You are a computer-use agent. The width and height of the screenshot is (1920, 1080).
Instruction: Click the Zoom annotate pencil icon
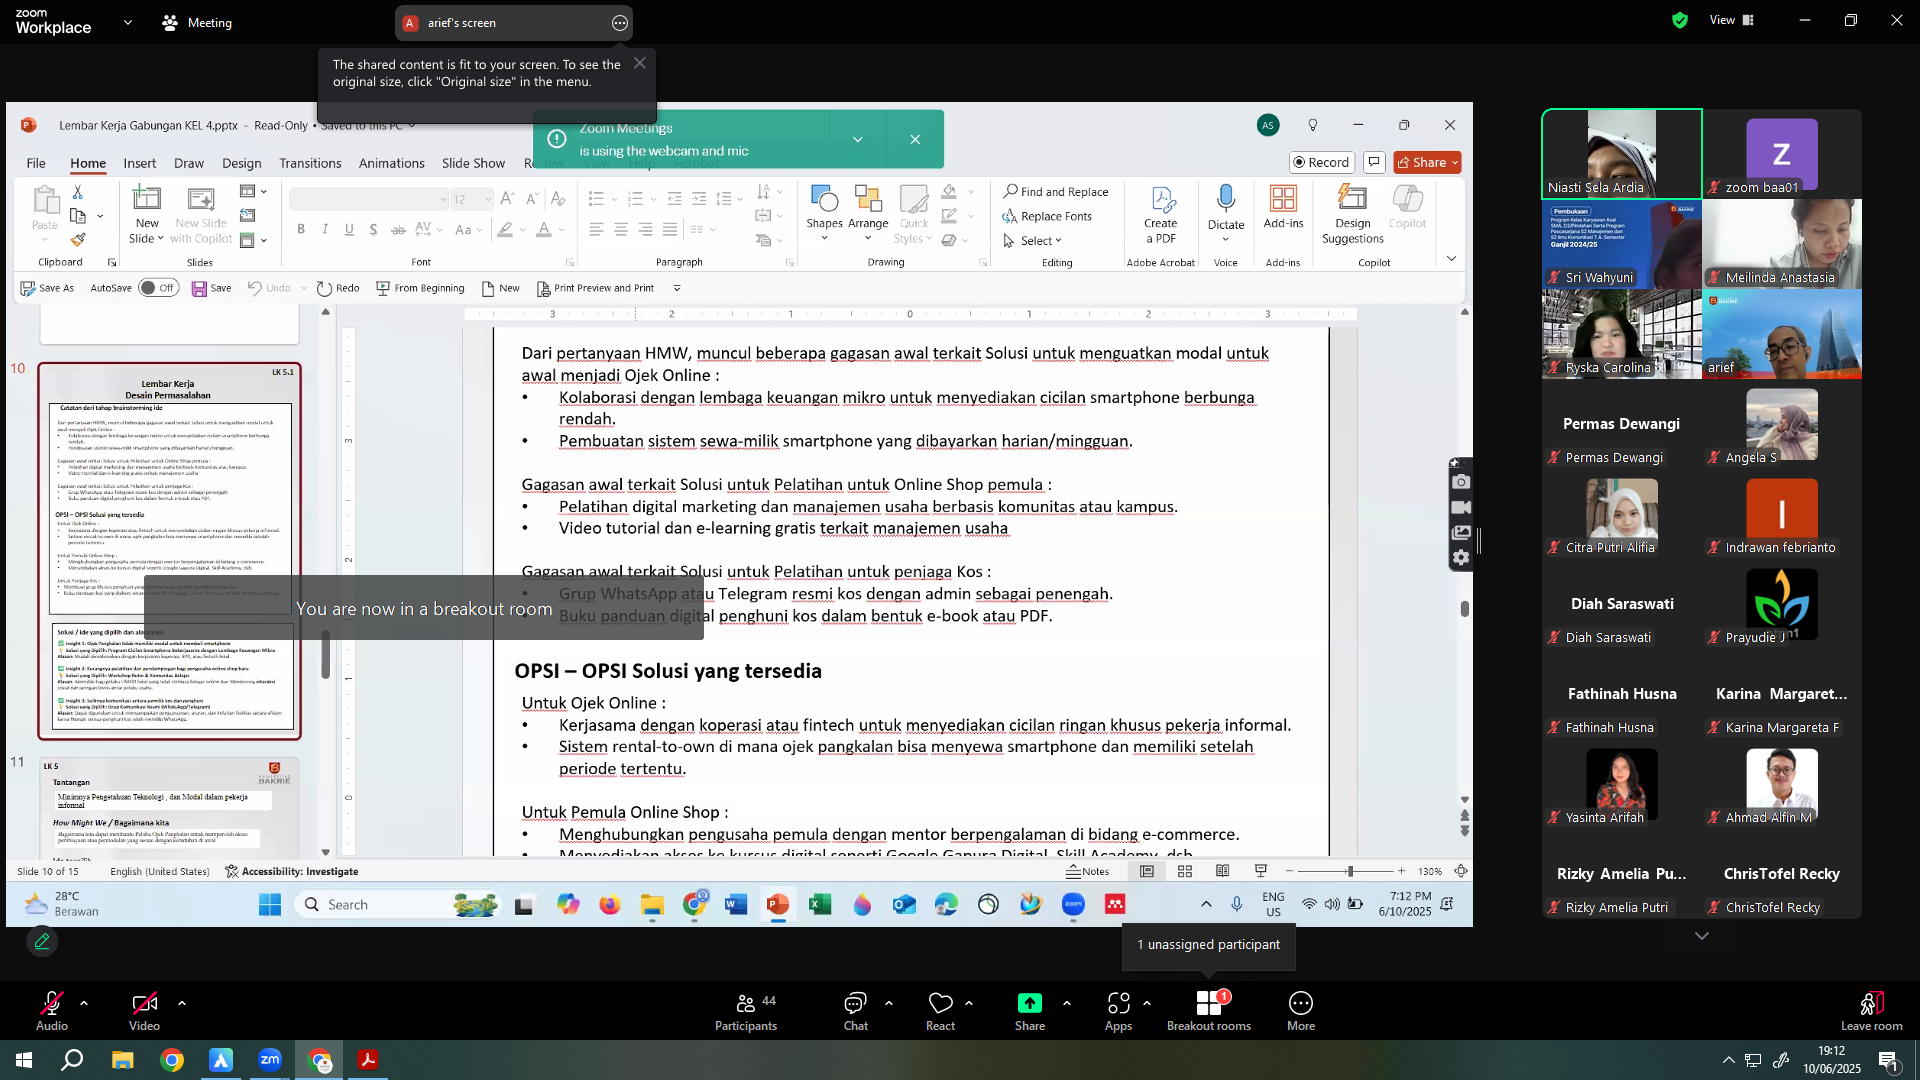pos(42,941)
